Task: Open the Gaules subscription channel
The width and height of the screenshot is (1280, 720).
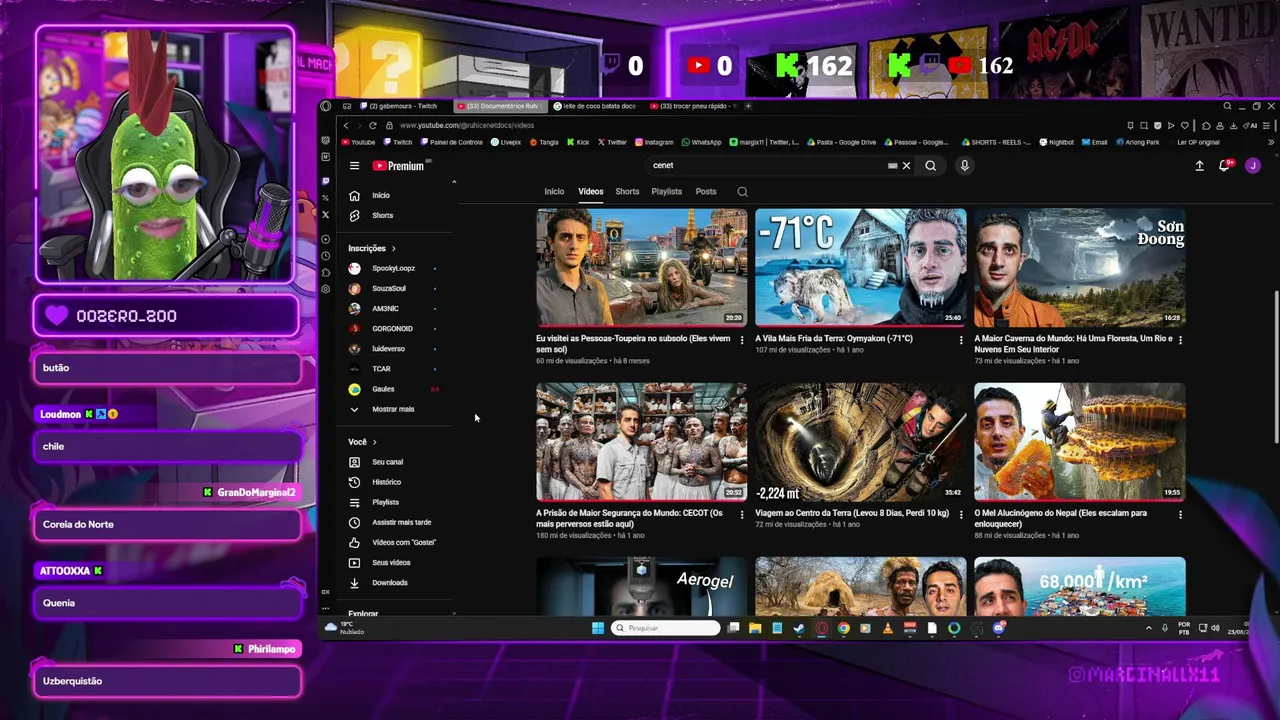Action: click(x=383, y=389)
